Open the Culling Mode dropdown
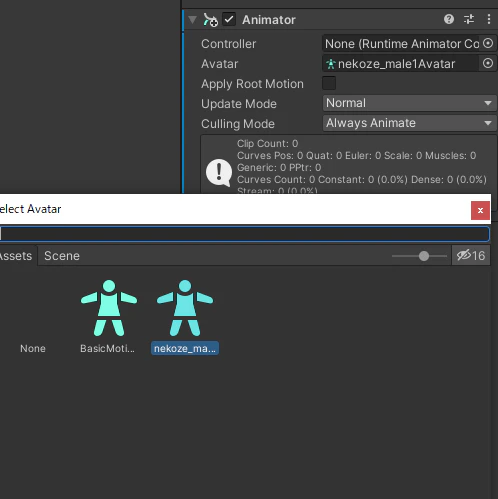498x499 pixels. [x=409, y=123]
